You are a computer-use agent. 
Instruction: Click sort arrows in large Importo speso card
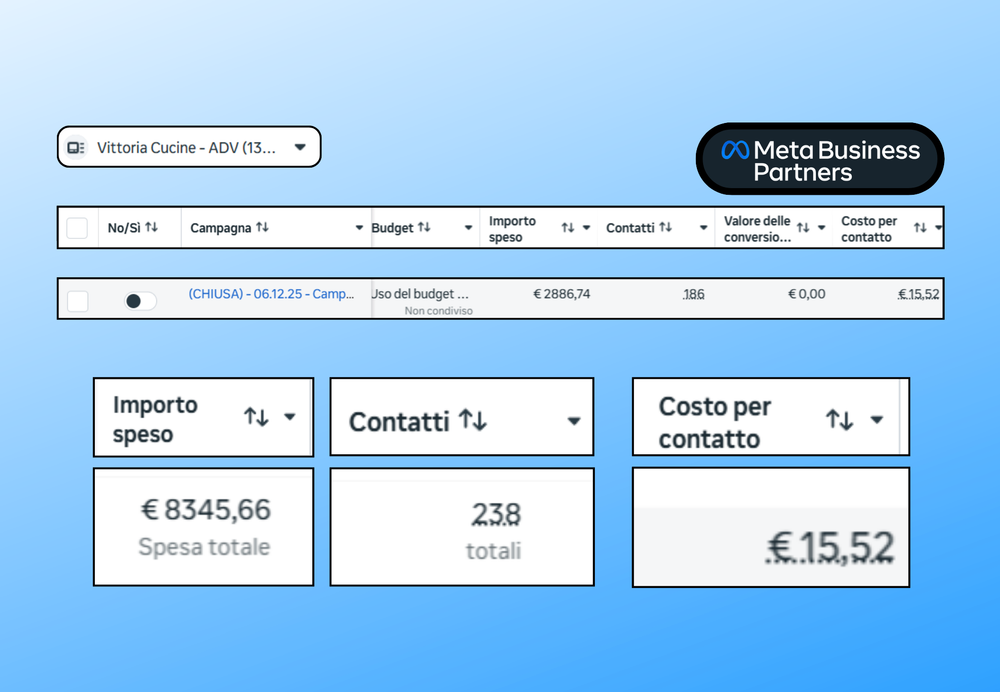[256, 417]
